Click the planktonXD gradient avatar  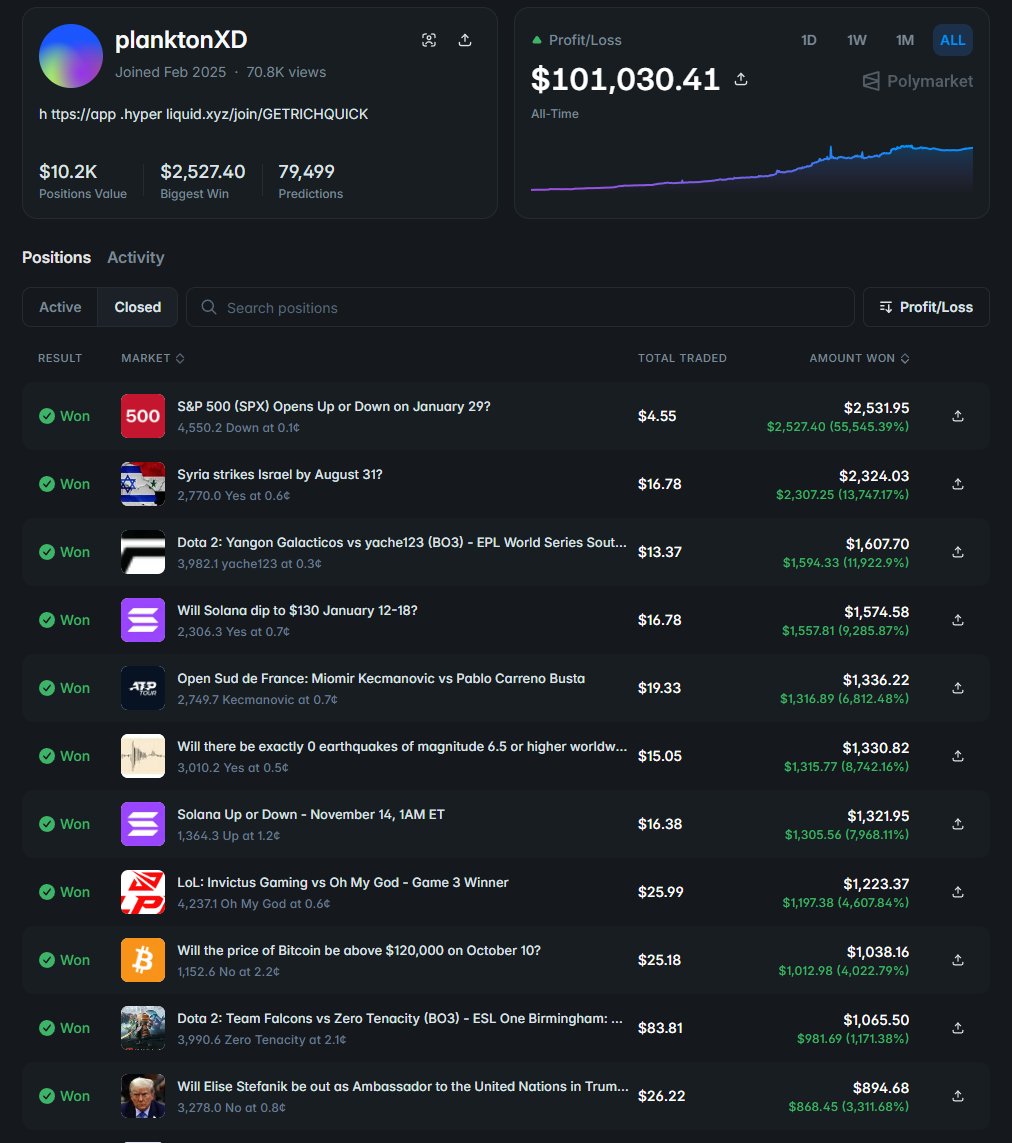71,56
